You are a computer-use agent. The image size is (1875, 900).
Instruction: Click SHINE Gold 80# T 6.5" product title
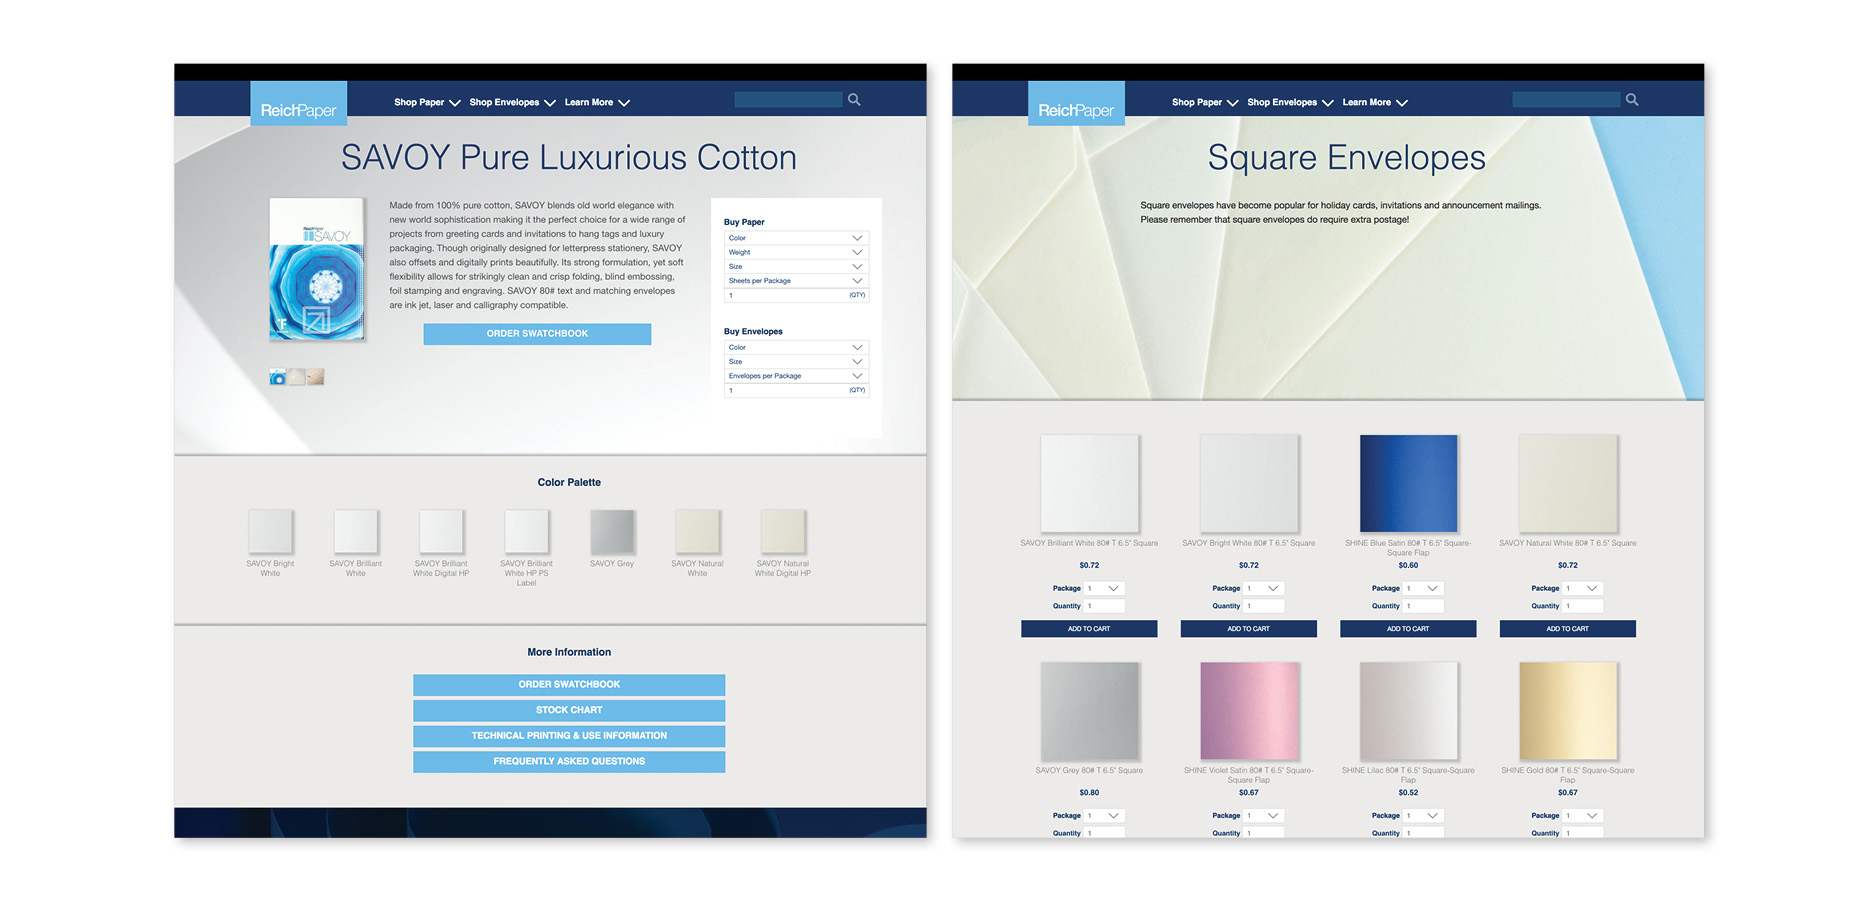pyautogui.click(x=1568, y=775)
